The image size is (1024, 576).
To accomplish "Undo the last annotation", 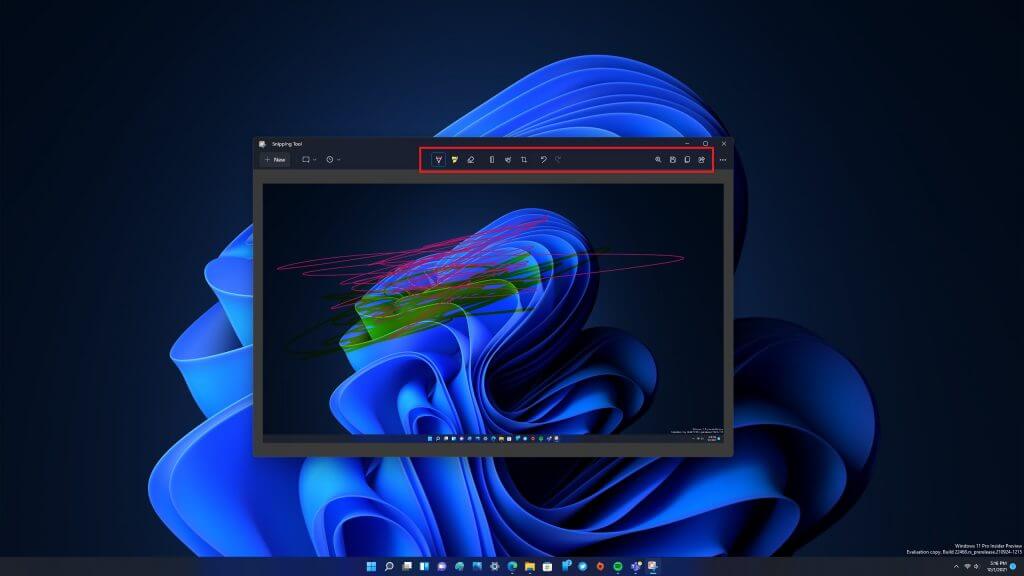I will [541, 159].
